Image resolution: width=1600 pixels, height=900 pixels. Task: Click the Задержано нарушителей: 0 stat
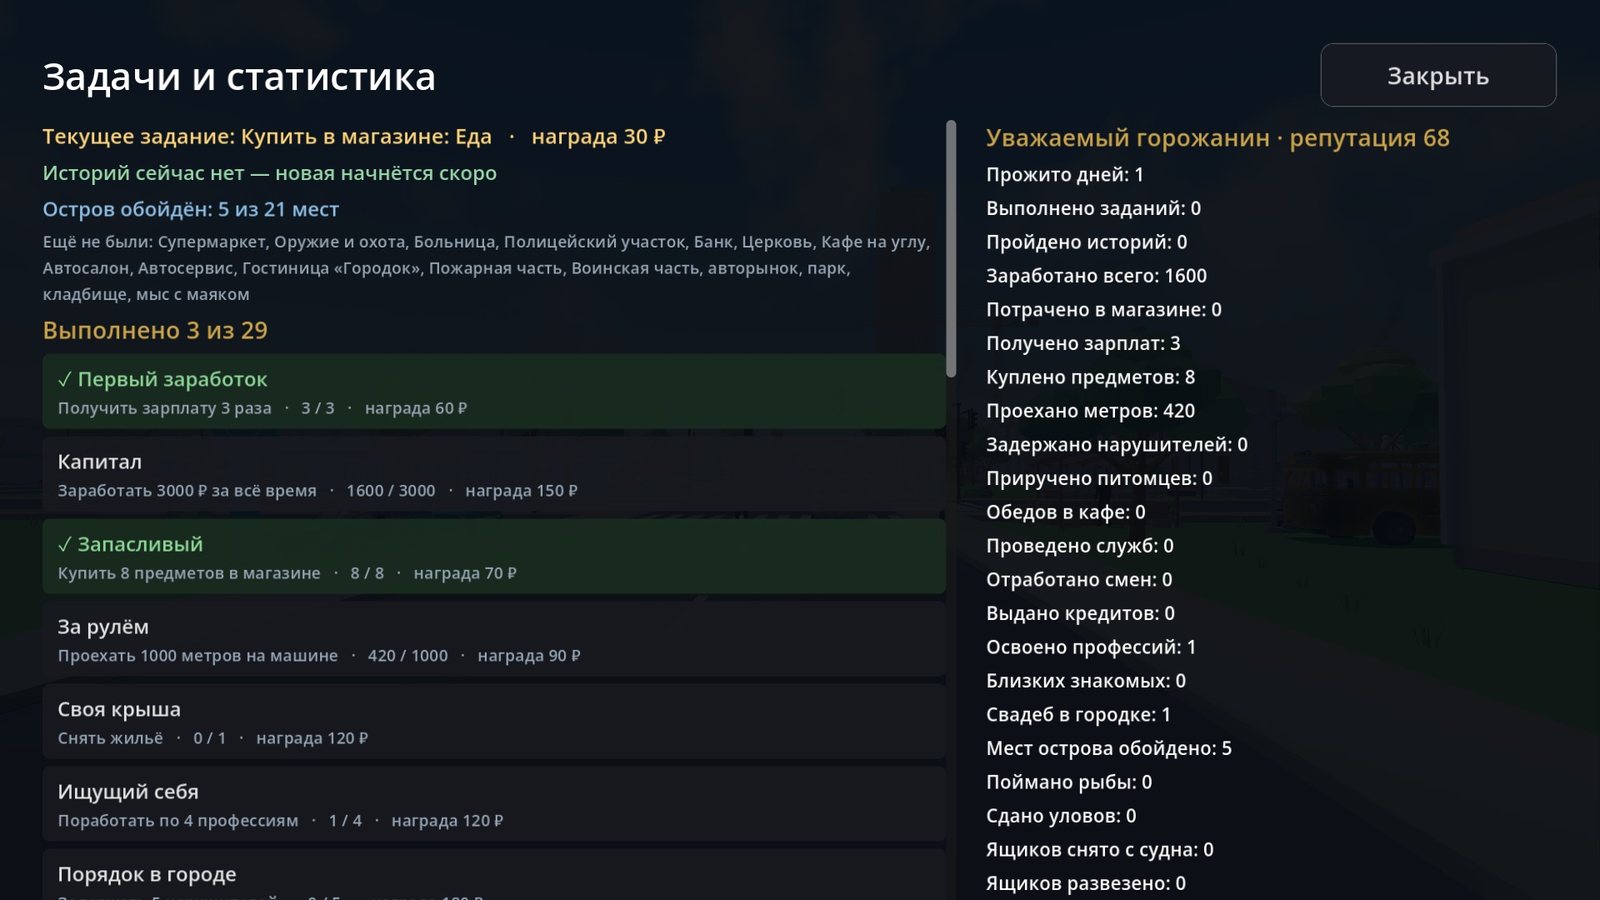[1117, 445]
